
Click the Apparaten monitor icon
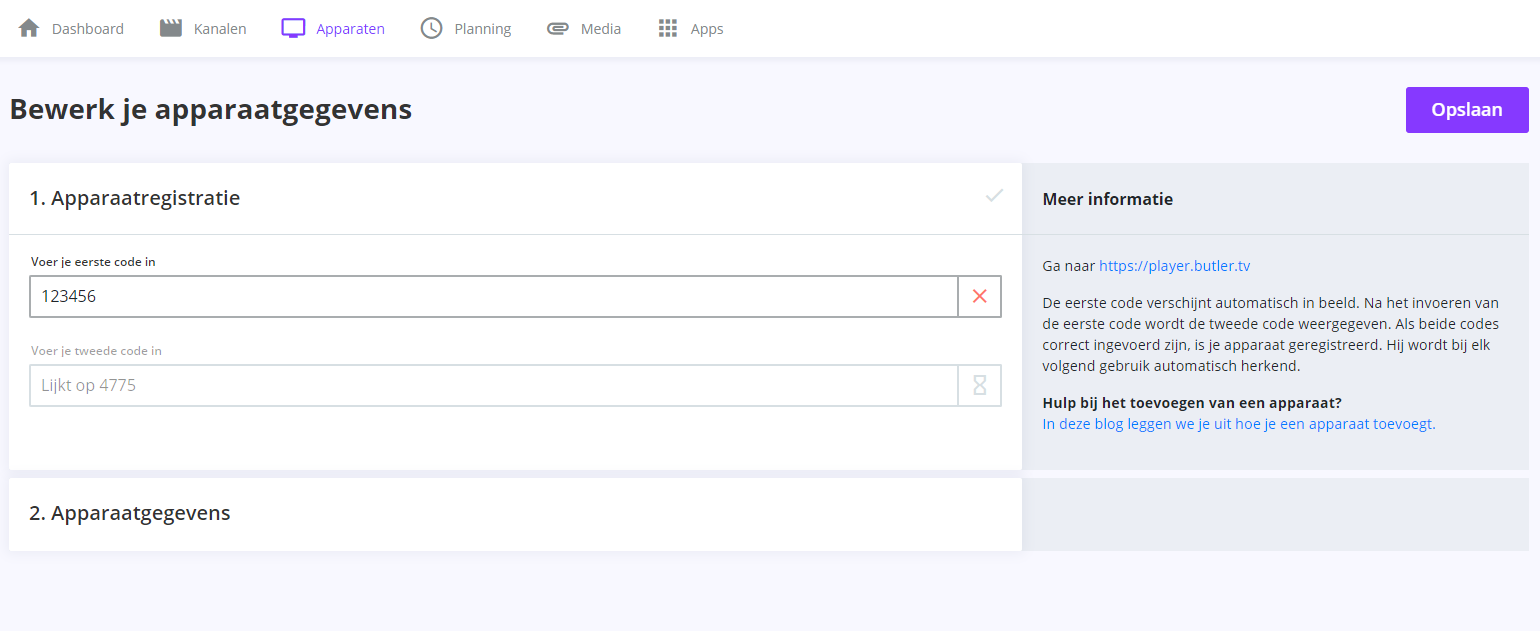pos(293,28)
